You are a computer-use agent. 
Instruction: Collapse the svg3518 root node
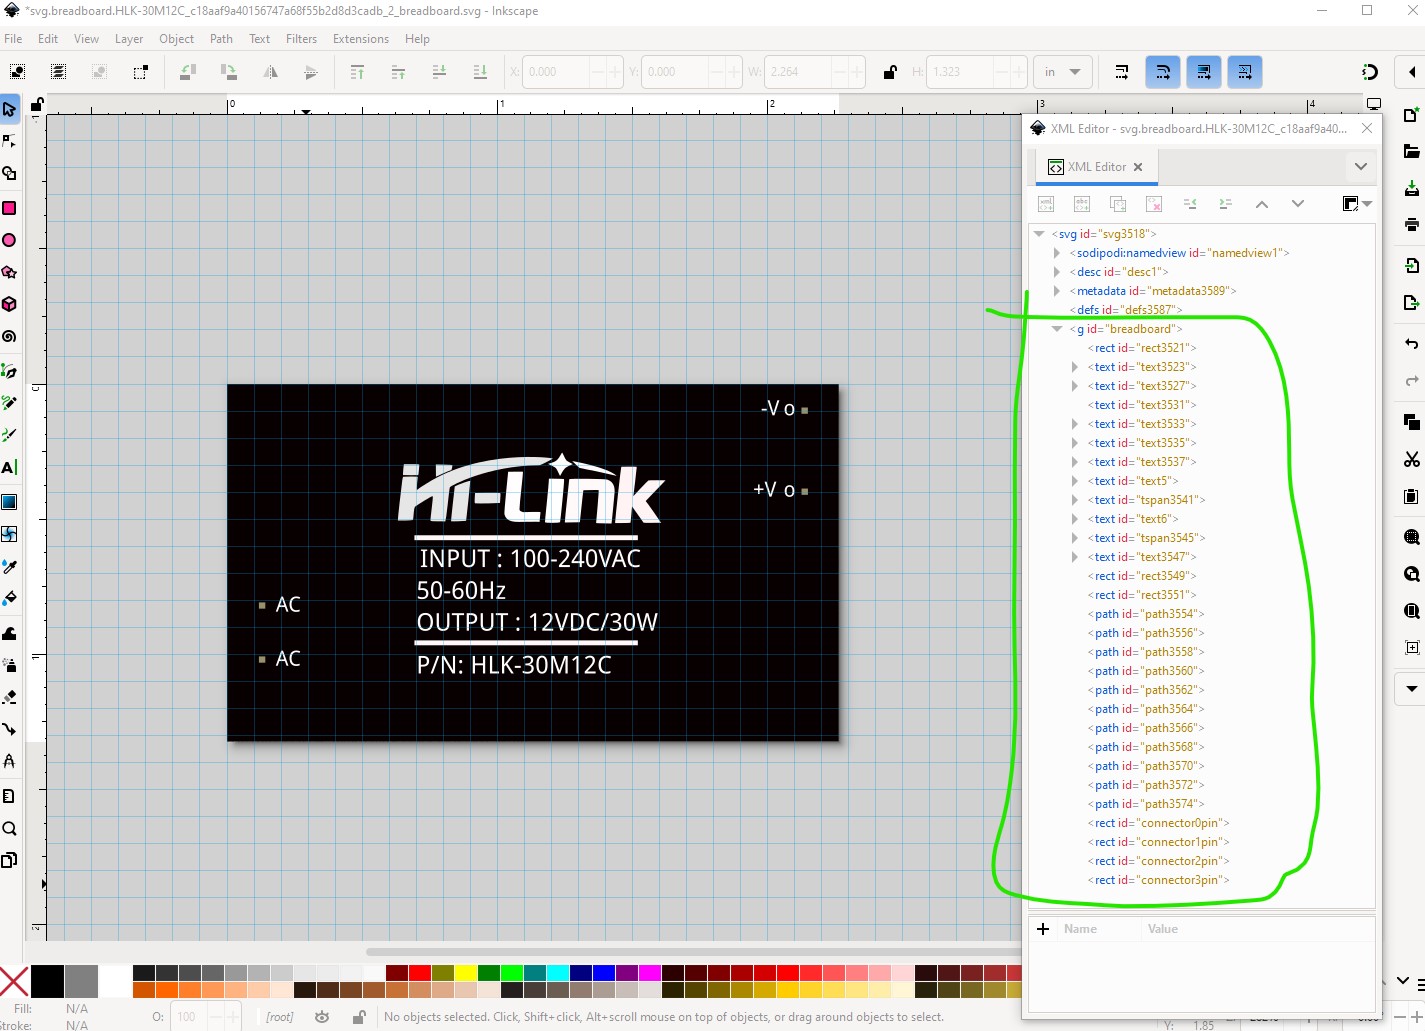1039,234
